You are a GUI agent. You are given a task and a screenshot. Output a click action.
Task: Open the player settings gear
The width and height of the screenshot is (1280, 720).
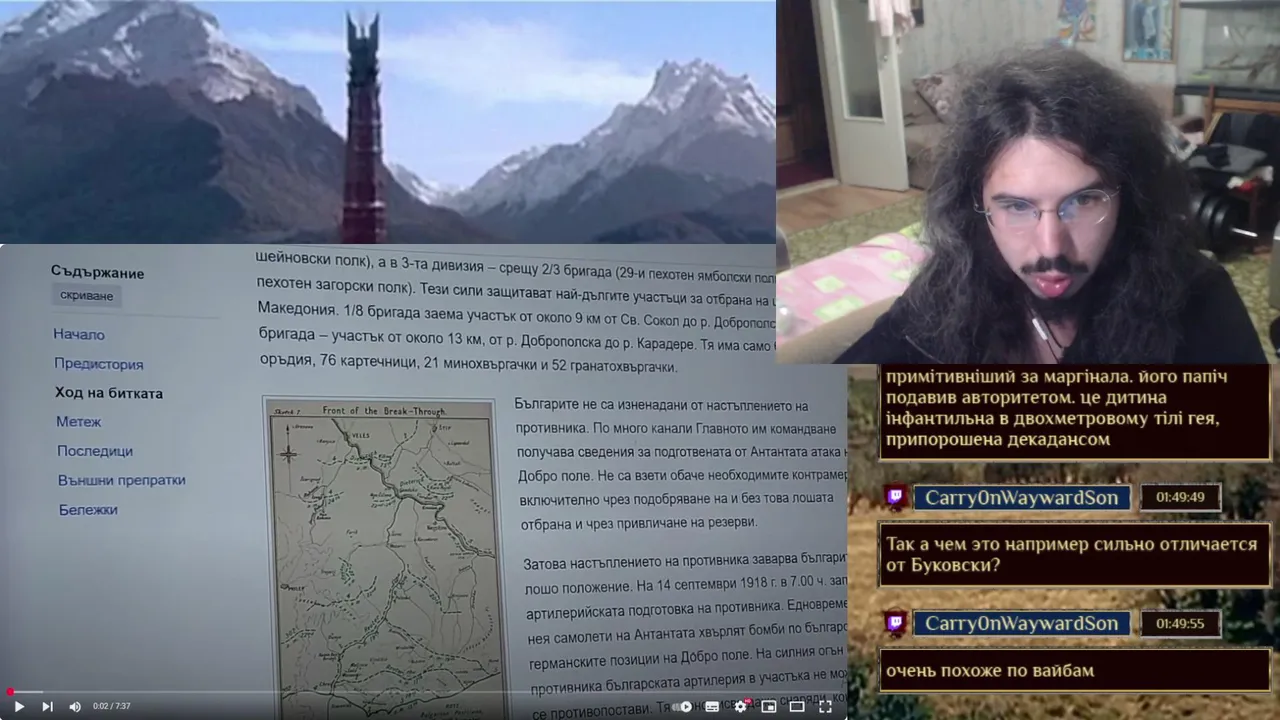(x=741, y=706)
